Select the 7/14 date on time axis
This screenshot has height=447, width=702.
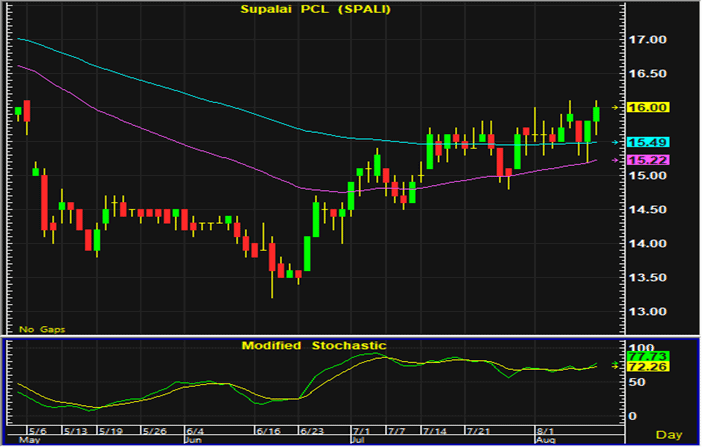(434, 431)
